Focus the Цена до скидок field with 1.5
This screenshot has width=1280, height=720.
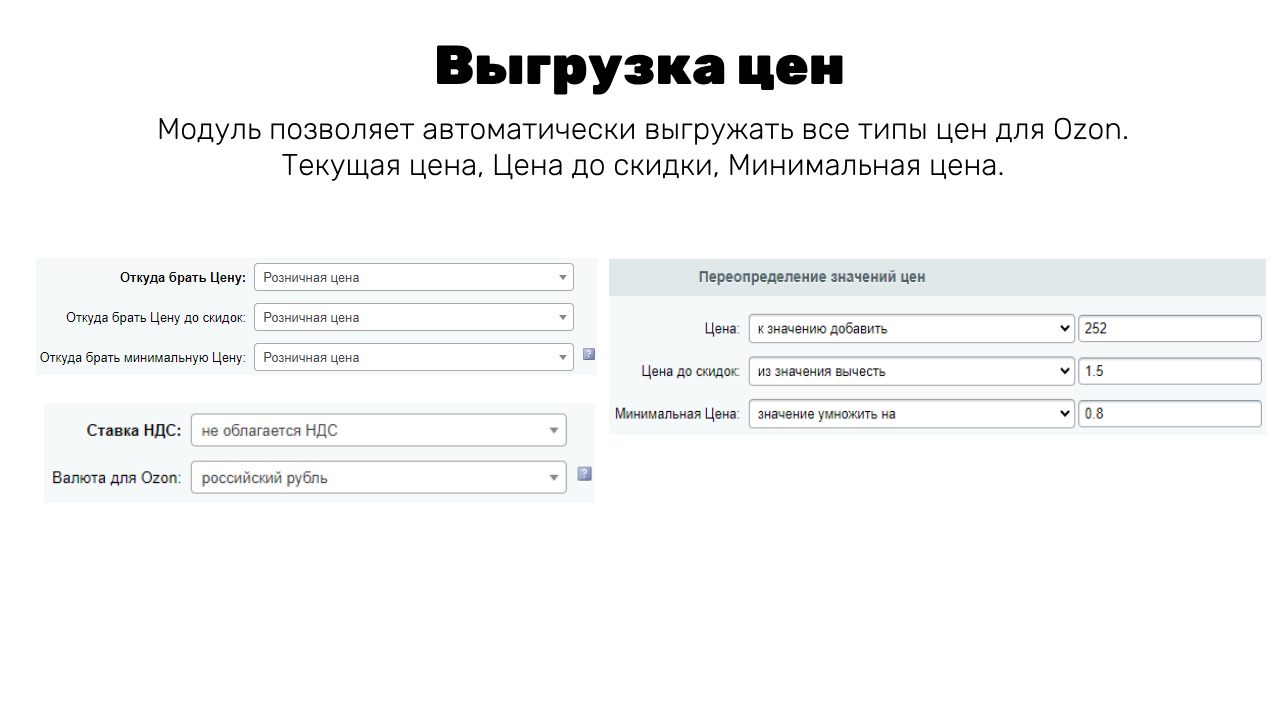(x=1169, y=372)
